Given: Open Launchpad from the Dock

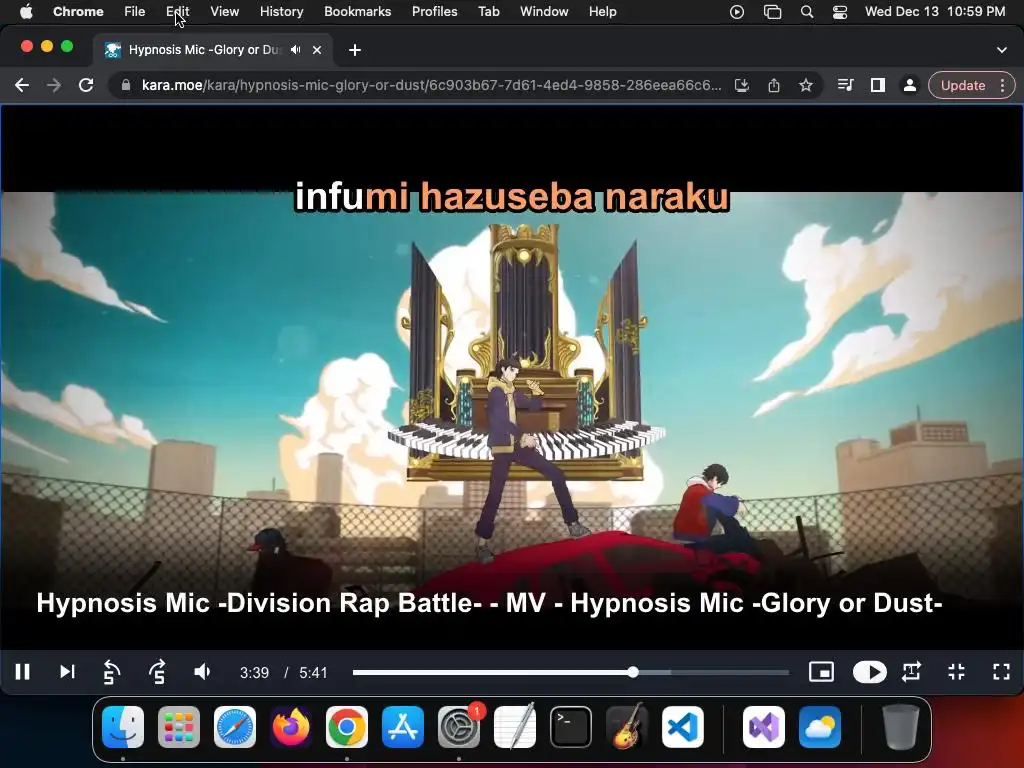Looking at the screenshot, I should click(x=179, y=727).
